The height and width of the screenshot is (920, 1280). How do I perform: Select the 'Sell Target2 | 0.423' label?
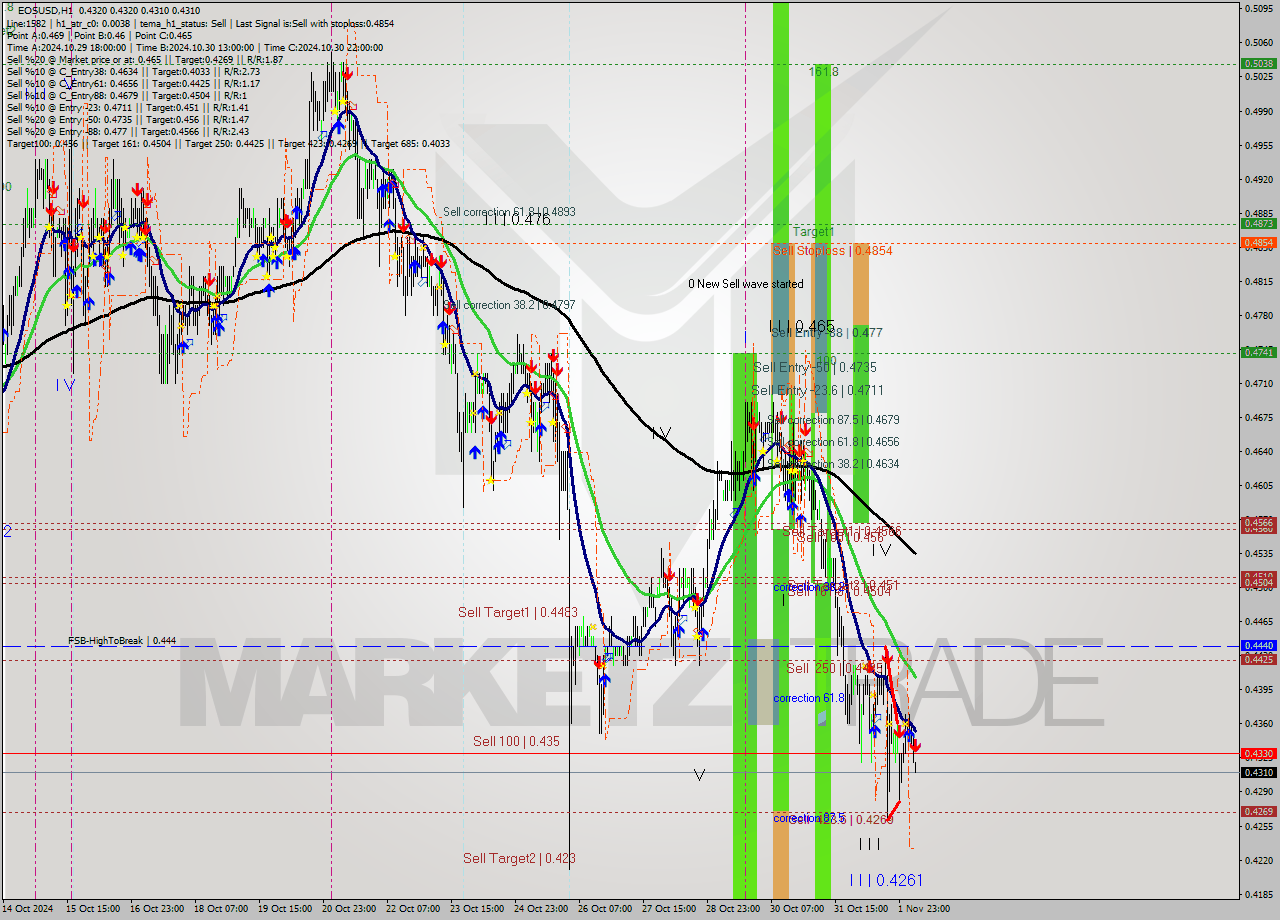tap(519, 858)
